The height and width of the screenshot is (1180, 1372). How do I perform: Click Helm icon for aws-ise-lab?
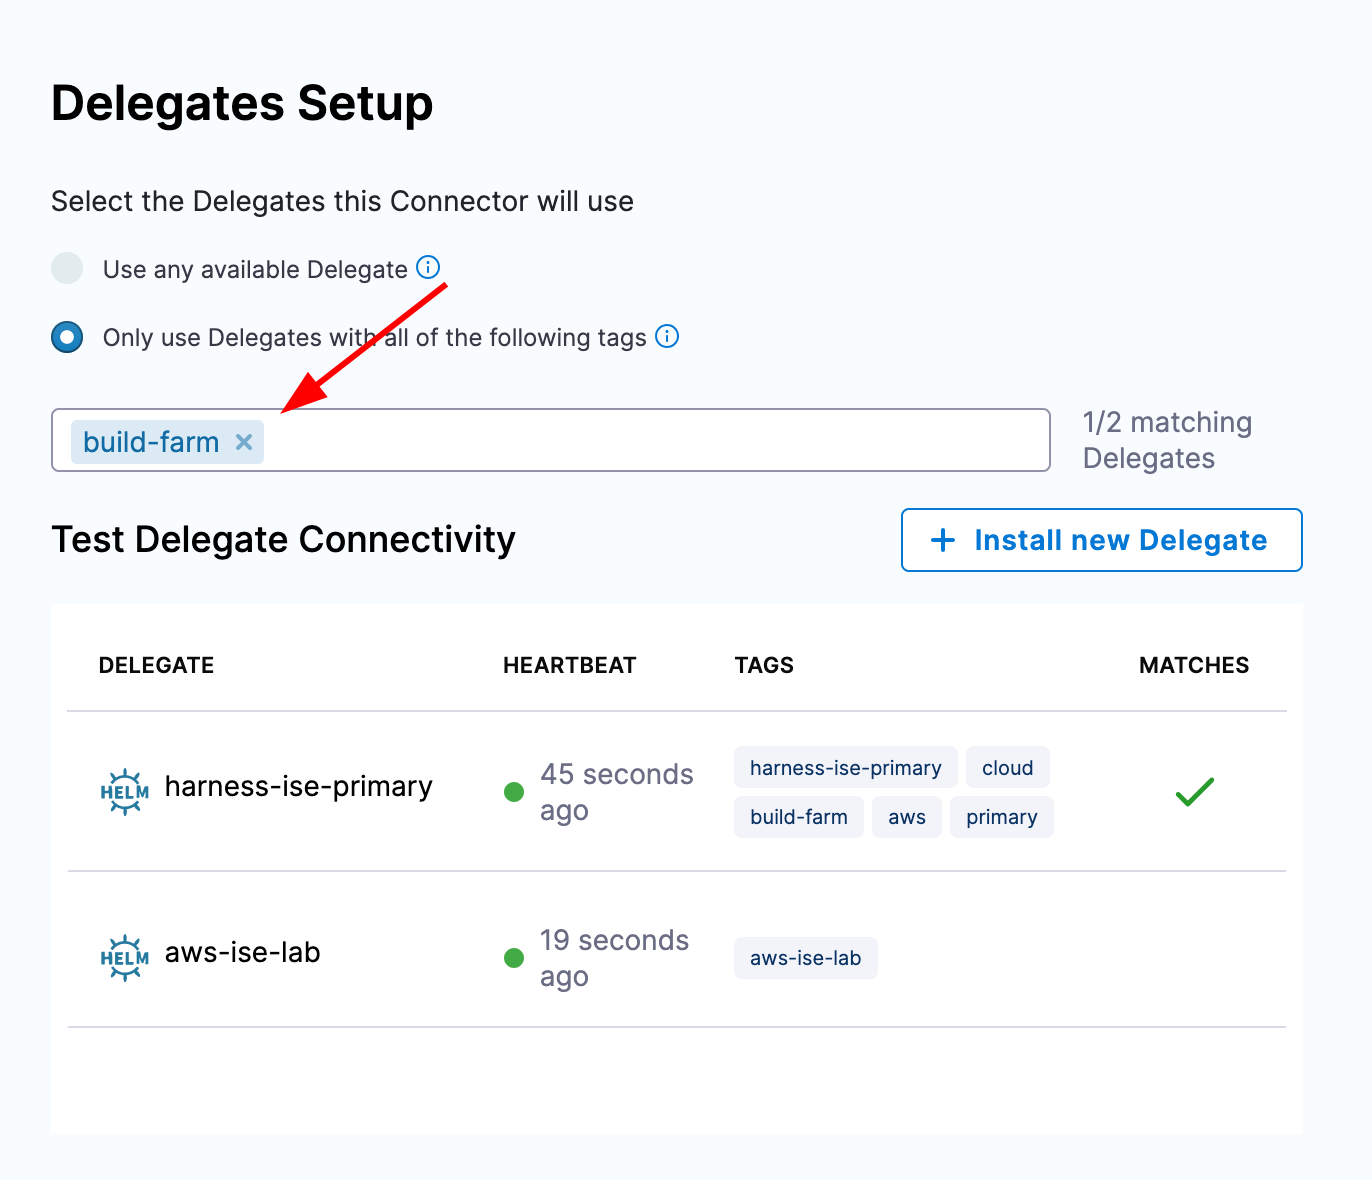(x=125, y=958)
